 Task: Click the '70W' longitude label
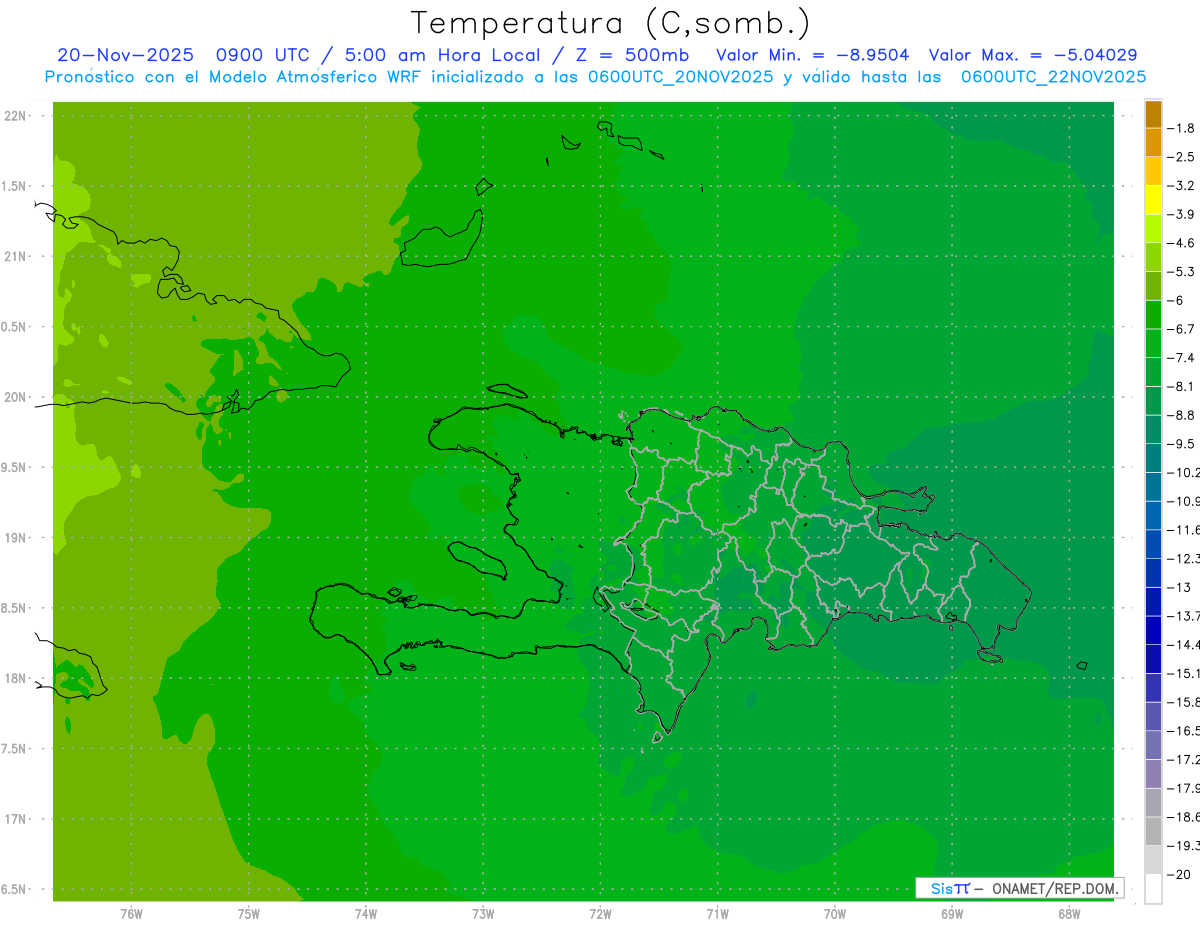coord(835,914)
